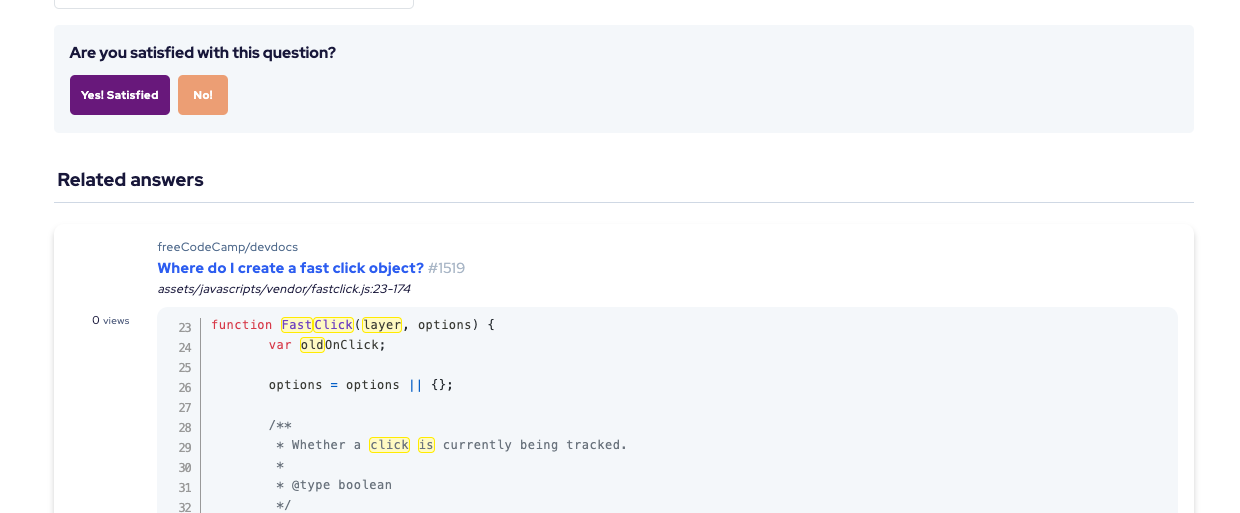
Task: Click line number 26 in code block
Action: [185, 387]
